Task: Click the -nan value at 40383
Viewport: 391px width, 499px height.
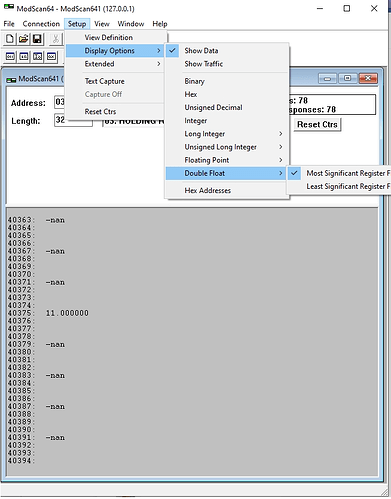Action: [55, 376]
